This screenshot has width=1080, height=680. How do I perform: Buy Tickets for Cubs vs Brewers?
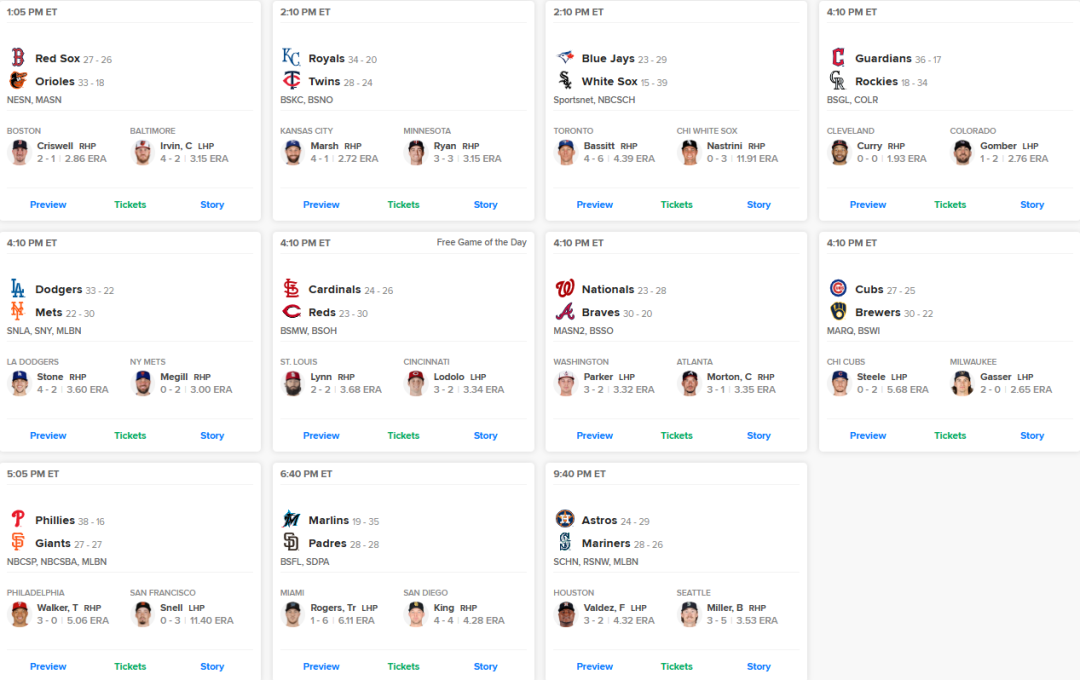(x=950, y=435)
